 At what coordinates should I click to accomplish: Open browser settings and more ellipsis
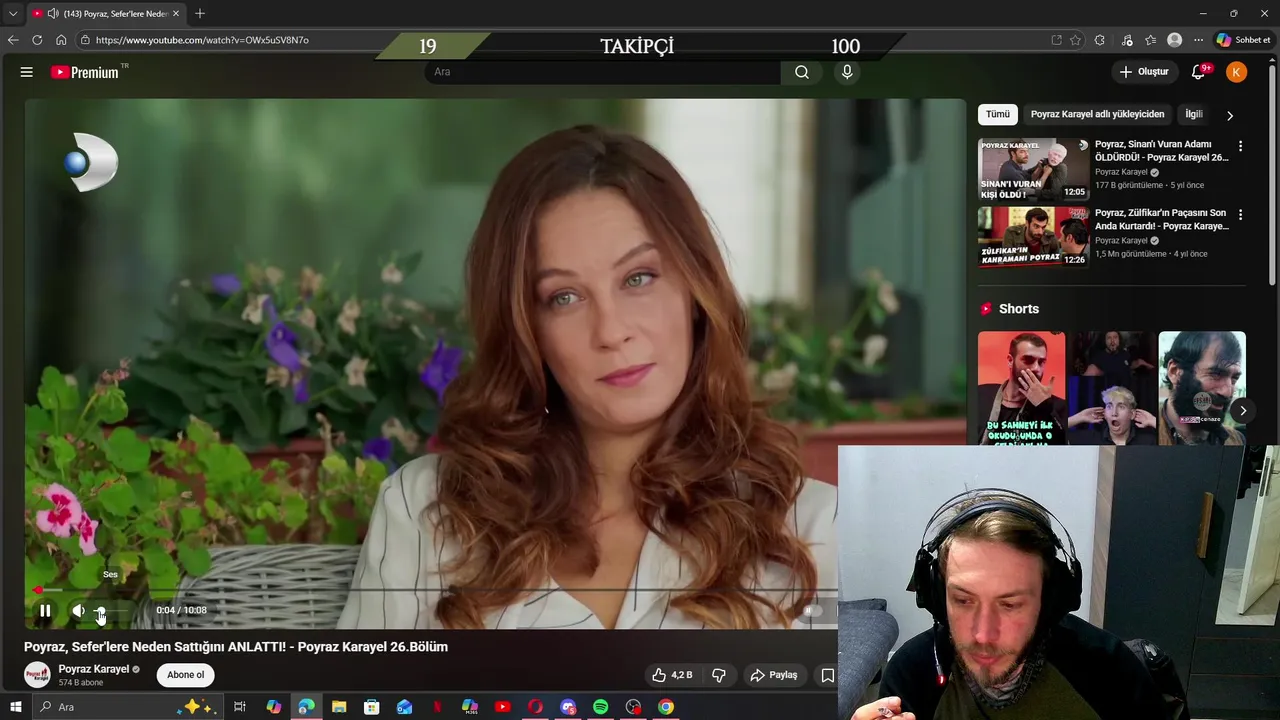tap(1198, 40)
